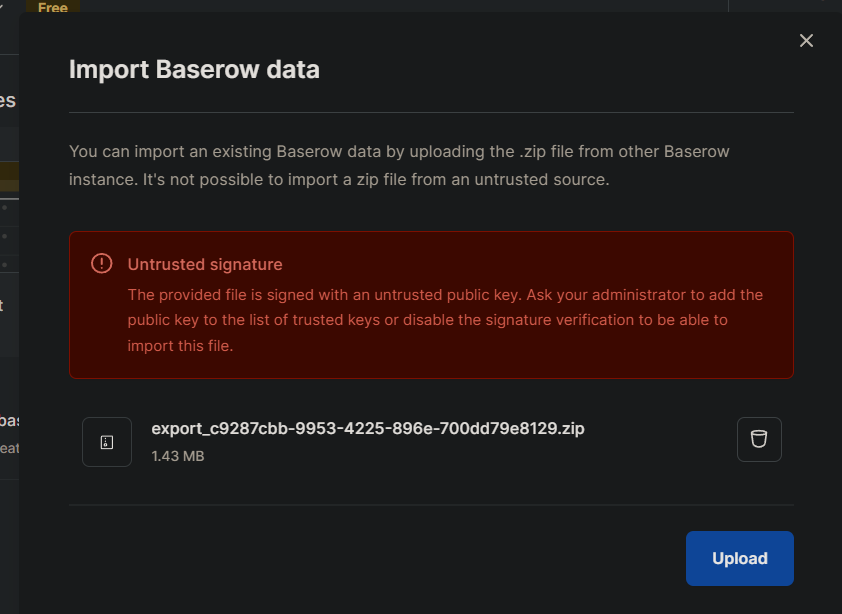Click the Import Baserow data title
This screenshot has height=614, width=842.
pyautogui.click(x=194, y=70)
